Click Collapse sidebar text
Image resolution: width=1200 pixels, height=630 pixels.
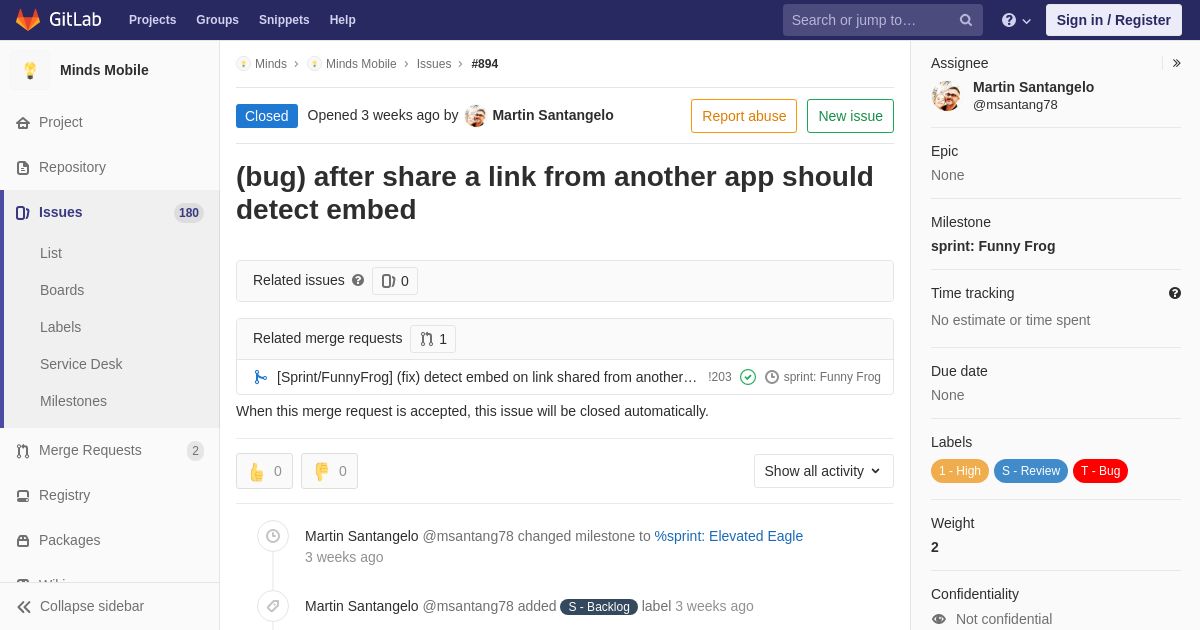point(92,606)
